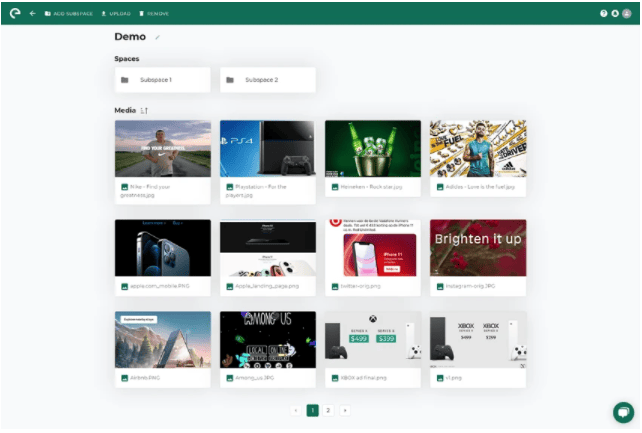Open the apple.com_mobile thumbnail
The image size is (642, 433).
point(163,248)
